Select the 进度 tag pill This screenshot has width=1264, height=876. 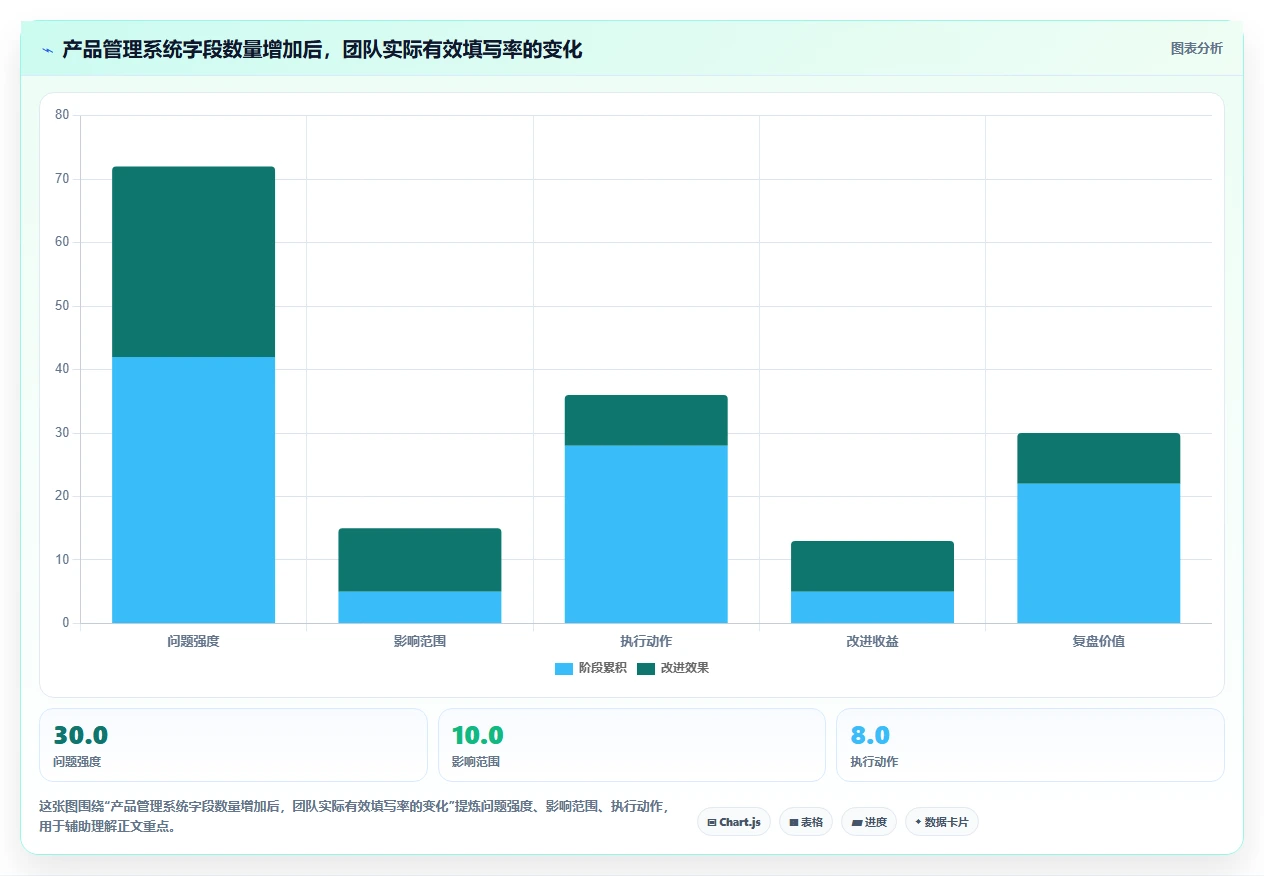pyautogui.click(x=869, y=822)
